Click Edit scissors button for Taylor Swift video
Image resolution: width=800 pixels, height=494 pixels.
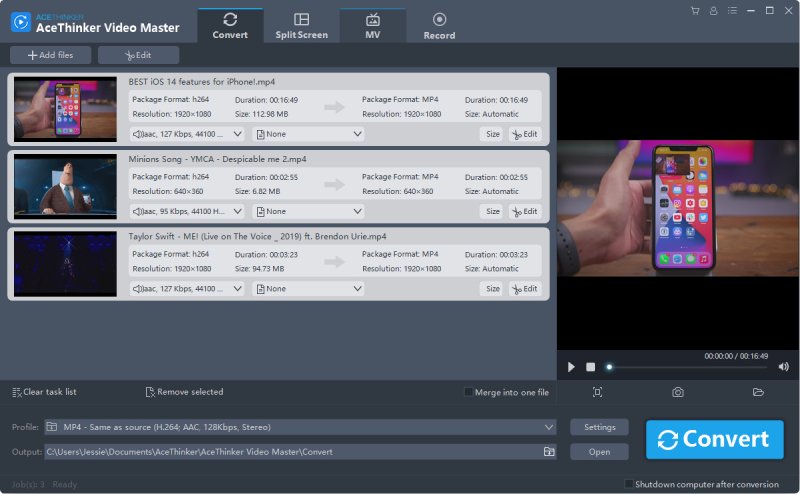[525, 289]
